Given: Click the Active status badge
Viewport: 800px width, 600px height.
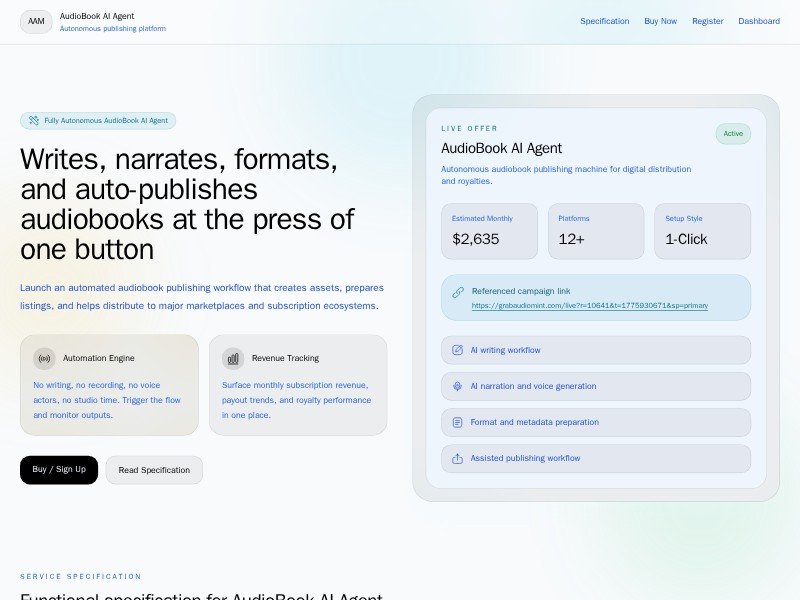Looking at the screenshot, I should click(733, 134).
